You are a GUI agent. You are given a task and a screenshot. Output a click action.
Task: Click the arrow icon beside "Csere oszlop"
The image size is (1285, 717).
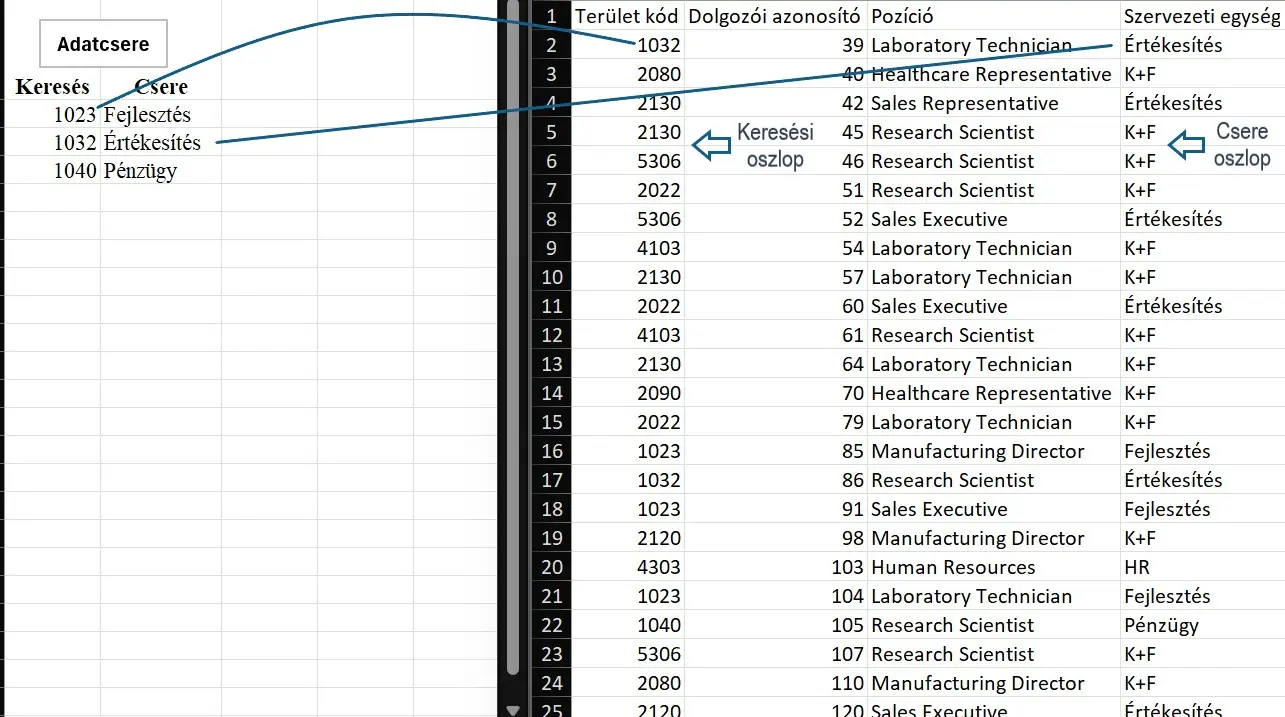[x=1187, y=146]
